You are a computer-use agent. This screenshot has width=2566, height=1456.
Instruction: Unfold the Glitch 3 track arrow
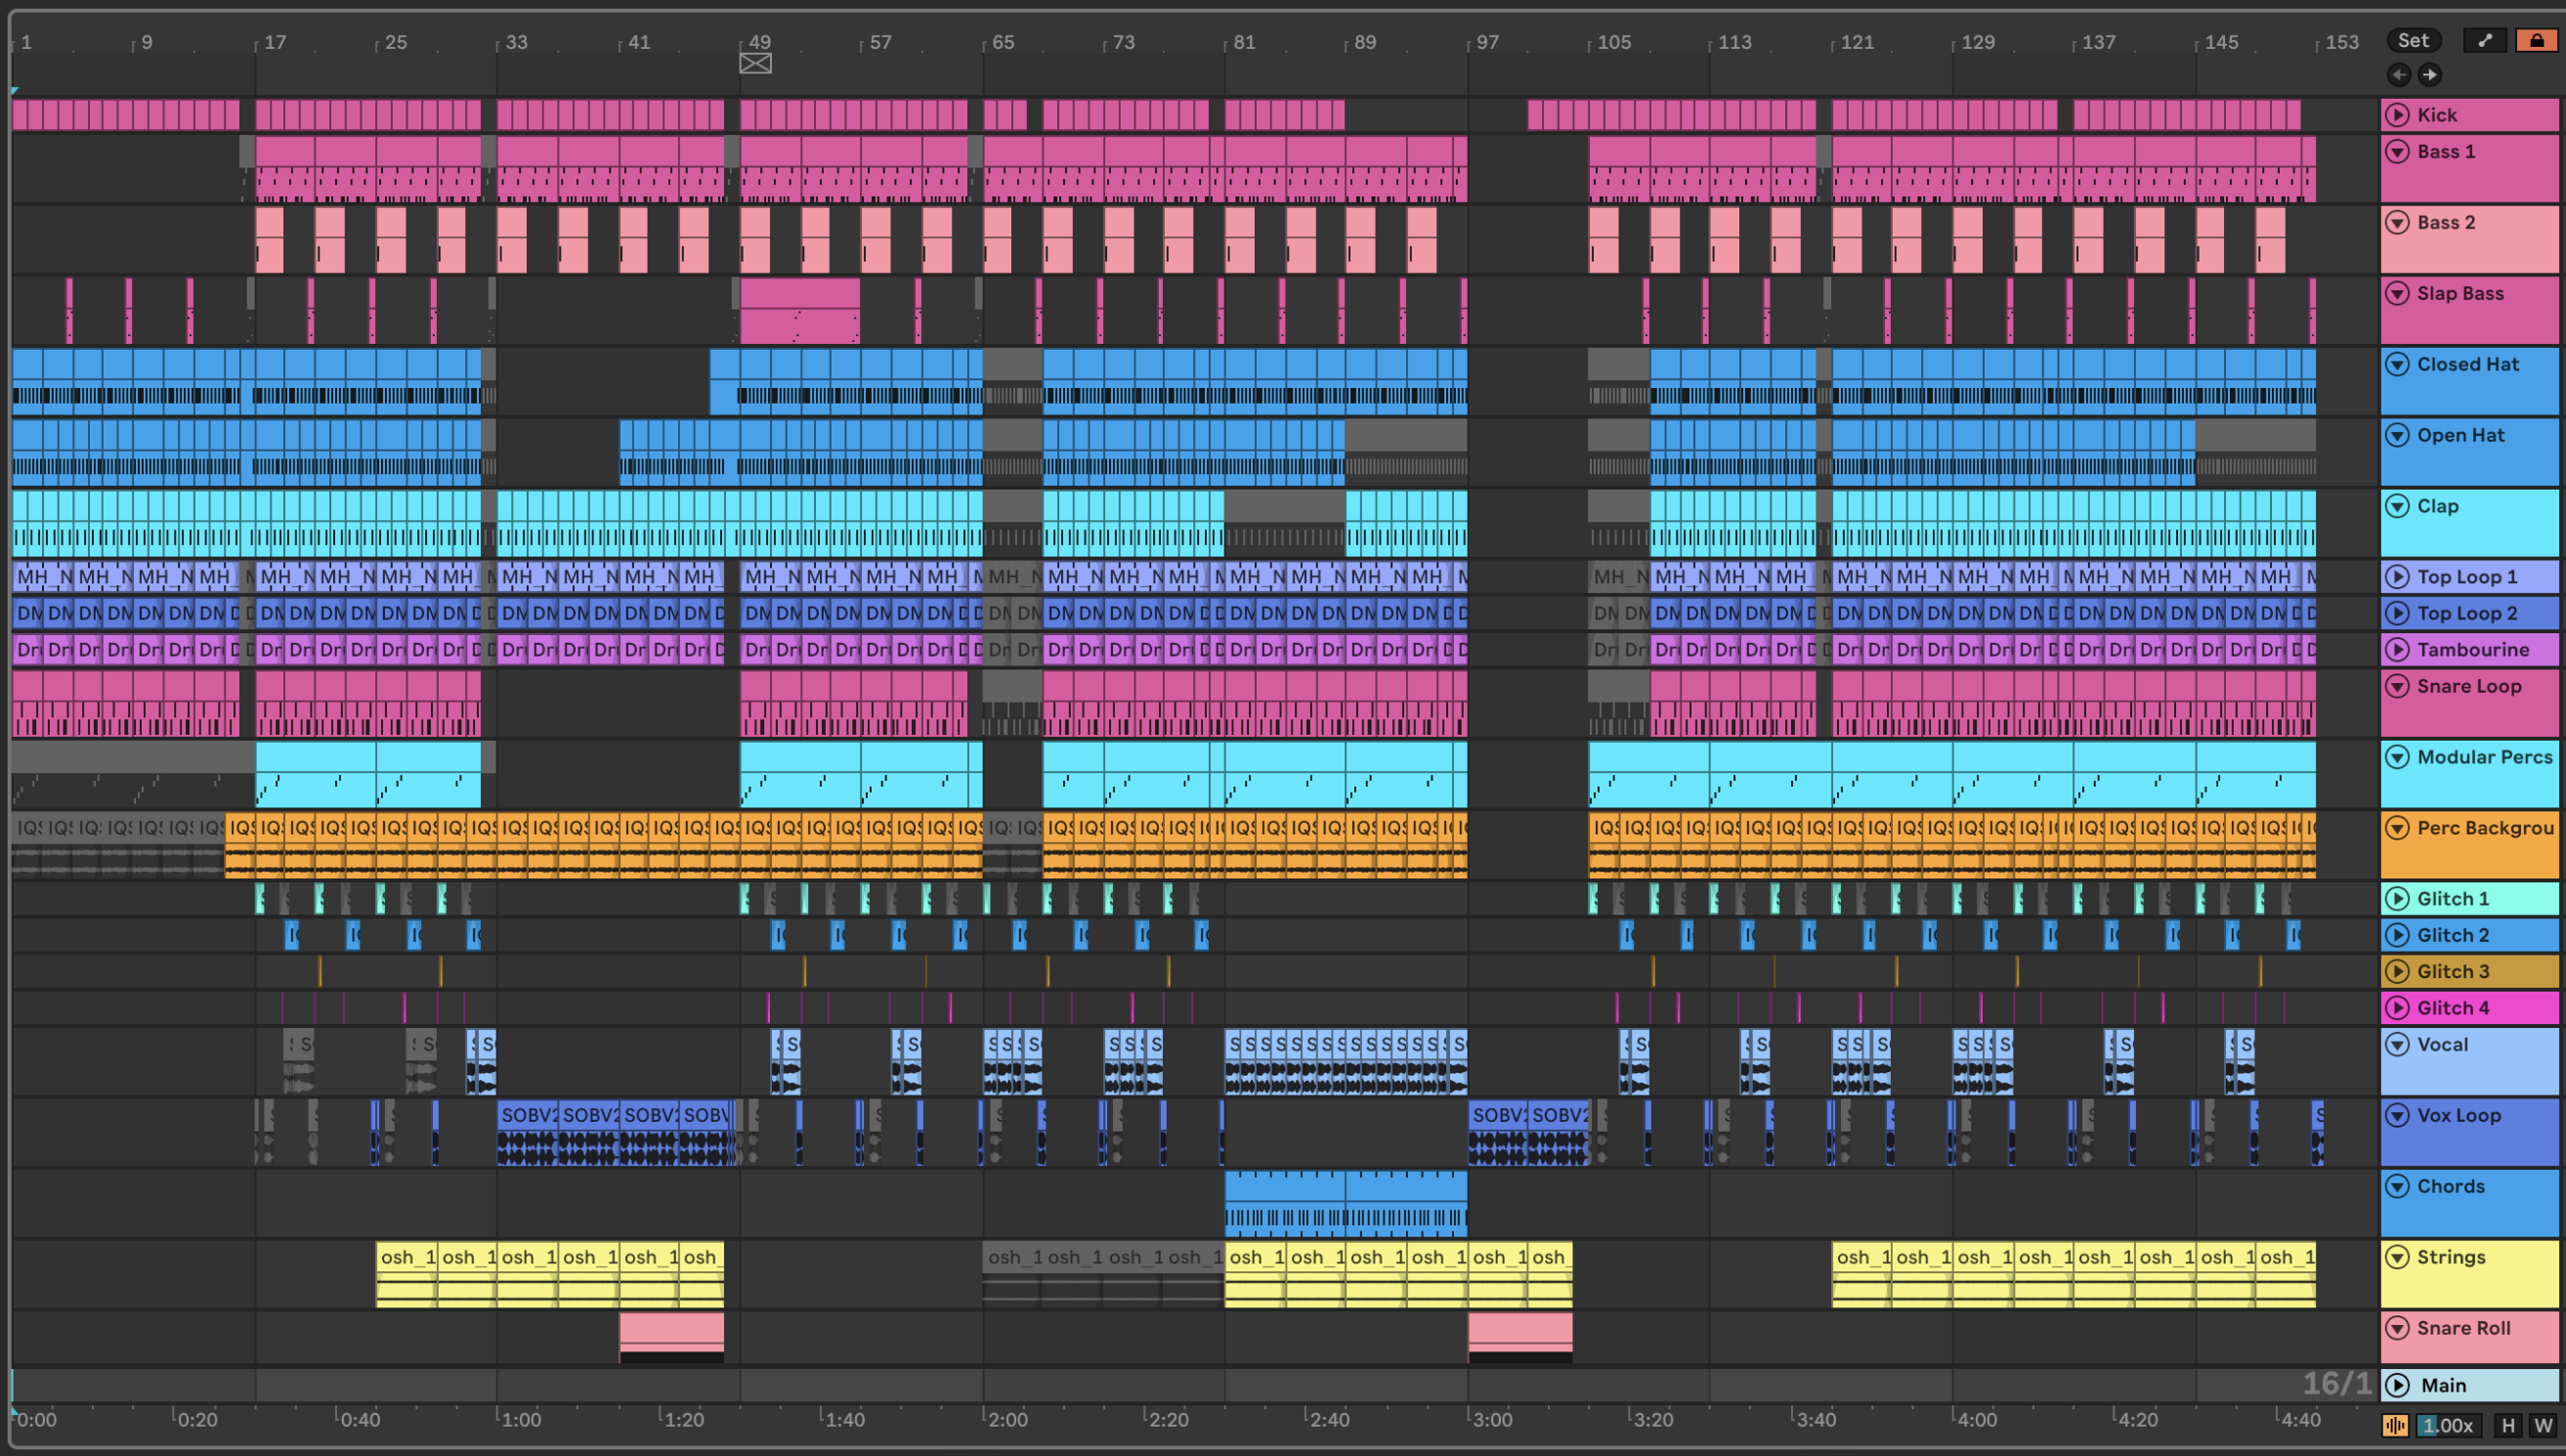pyautogui.click(x=2397, y=971)
